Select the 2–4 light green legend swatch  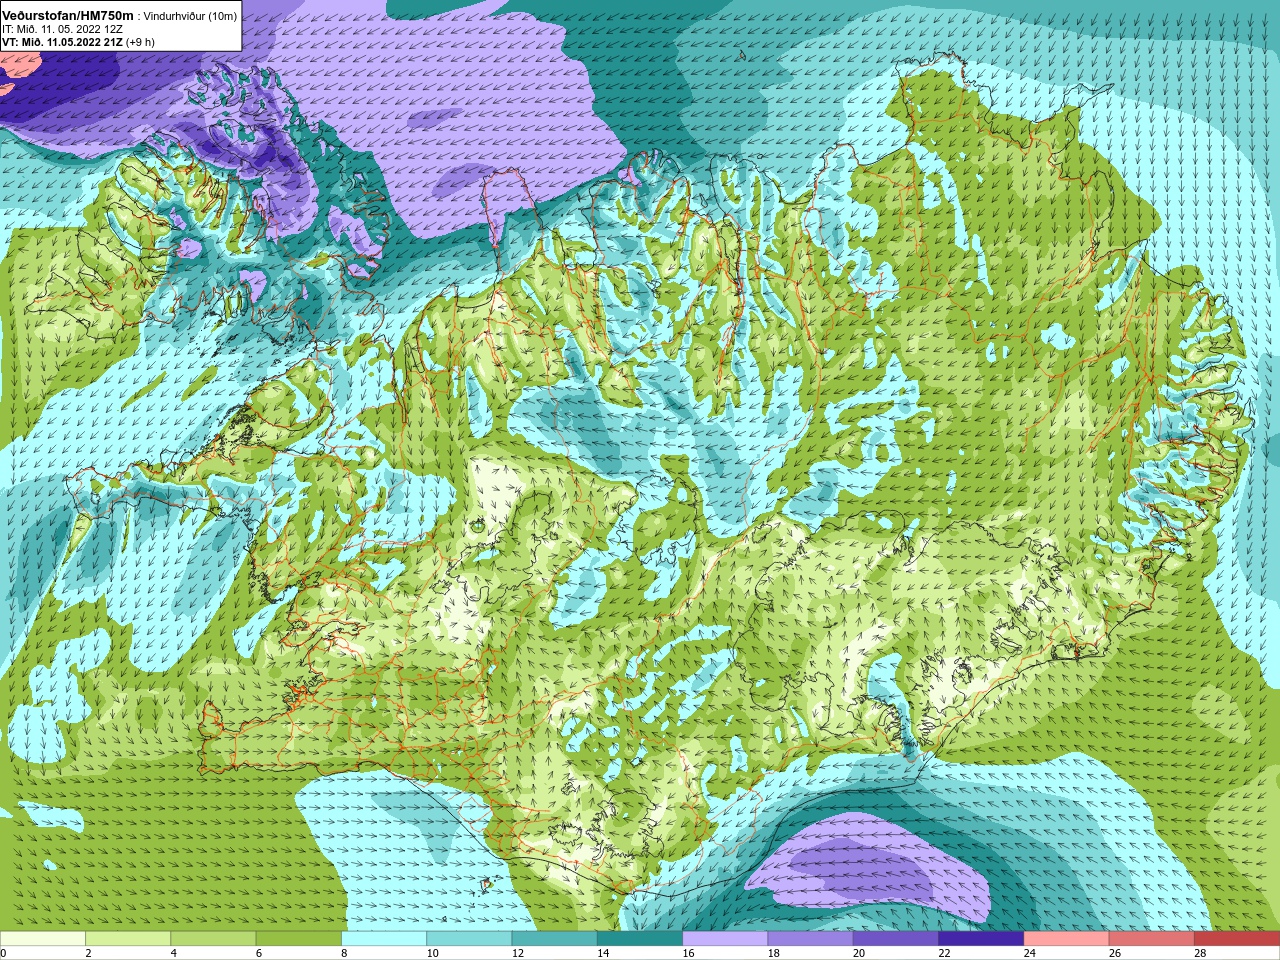128,939
